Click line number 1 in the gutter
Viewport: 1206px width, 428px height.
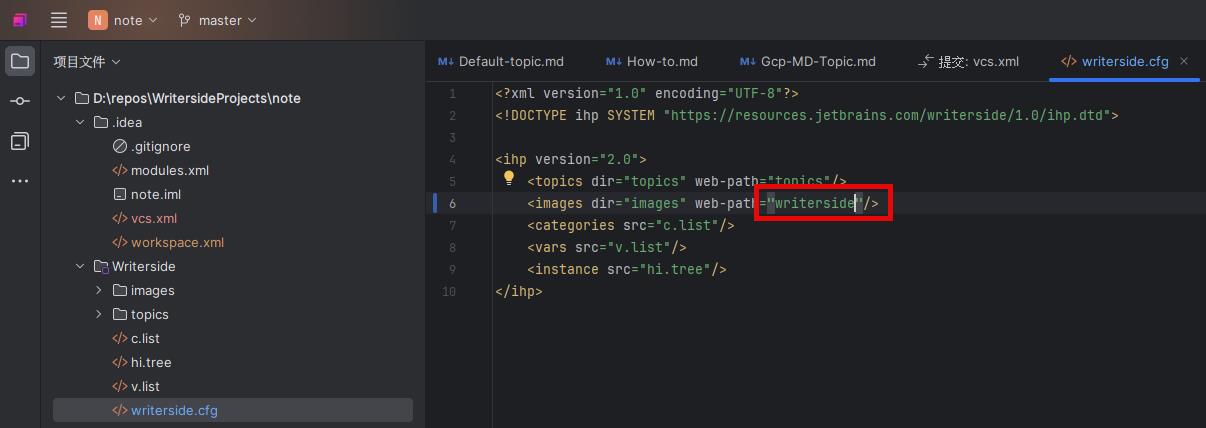coord(452,93)
